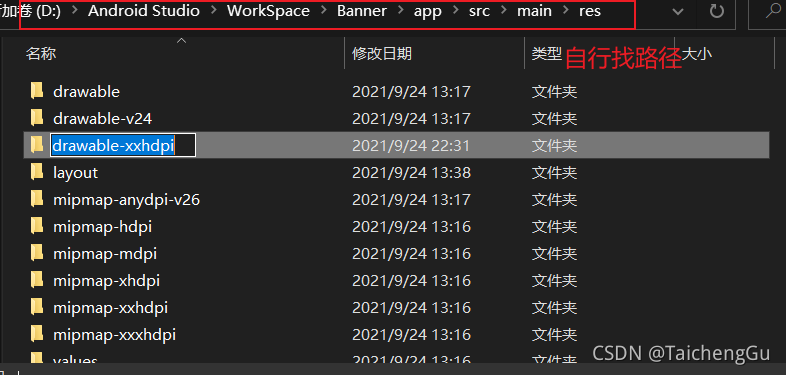Screen dimensions: 786x375
Task: Expand the chevron after src
Action: tap(503, 11)
